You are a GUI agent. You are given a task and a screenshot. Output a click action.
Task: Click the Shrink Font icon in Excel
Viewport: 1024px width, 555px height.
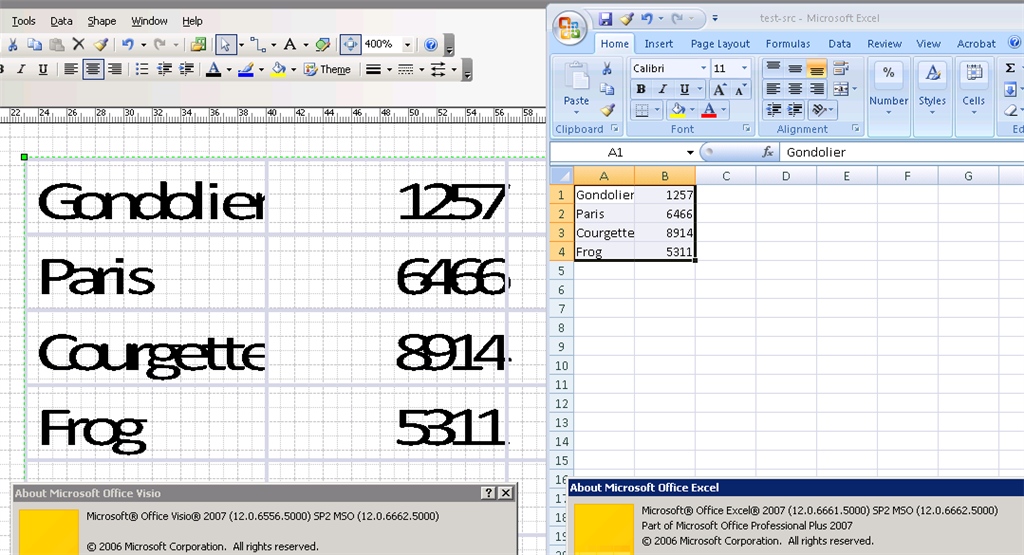(740, 89)
